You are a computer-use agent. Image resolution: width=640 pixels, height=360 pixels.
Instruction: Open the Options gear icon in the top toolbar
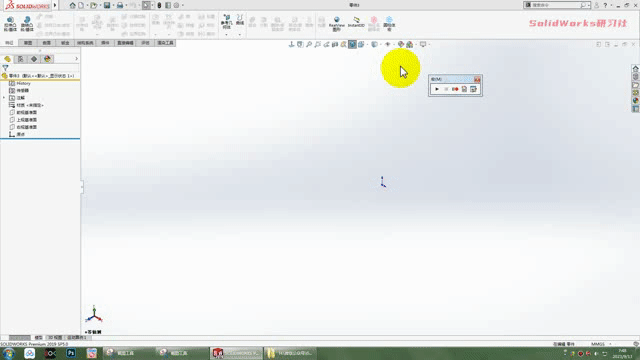[176, 5]
